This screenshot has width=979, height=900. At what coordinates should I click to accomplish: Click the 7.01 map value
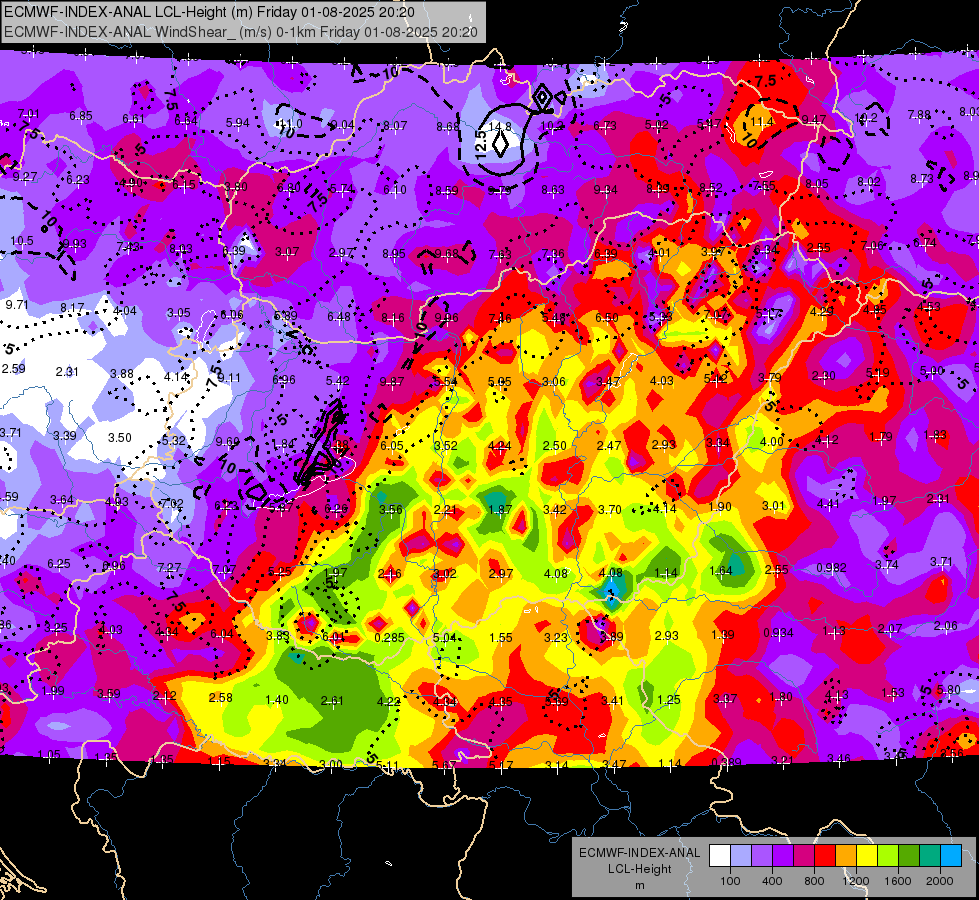tap(28, 114)
